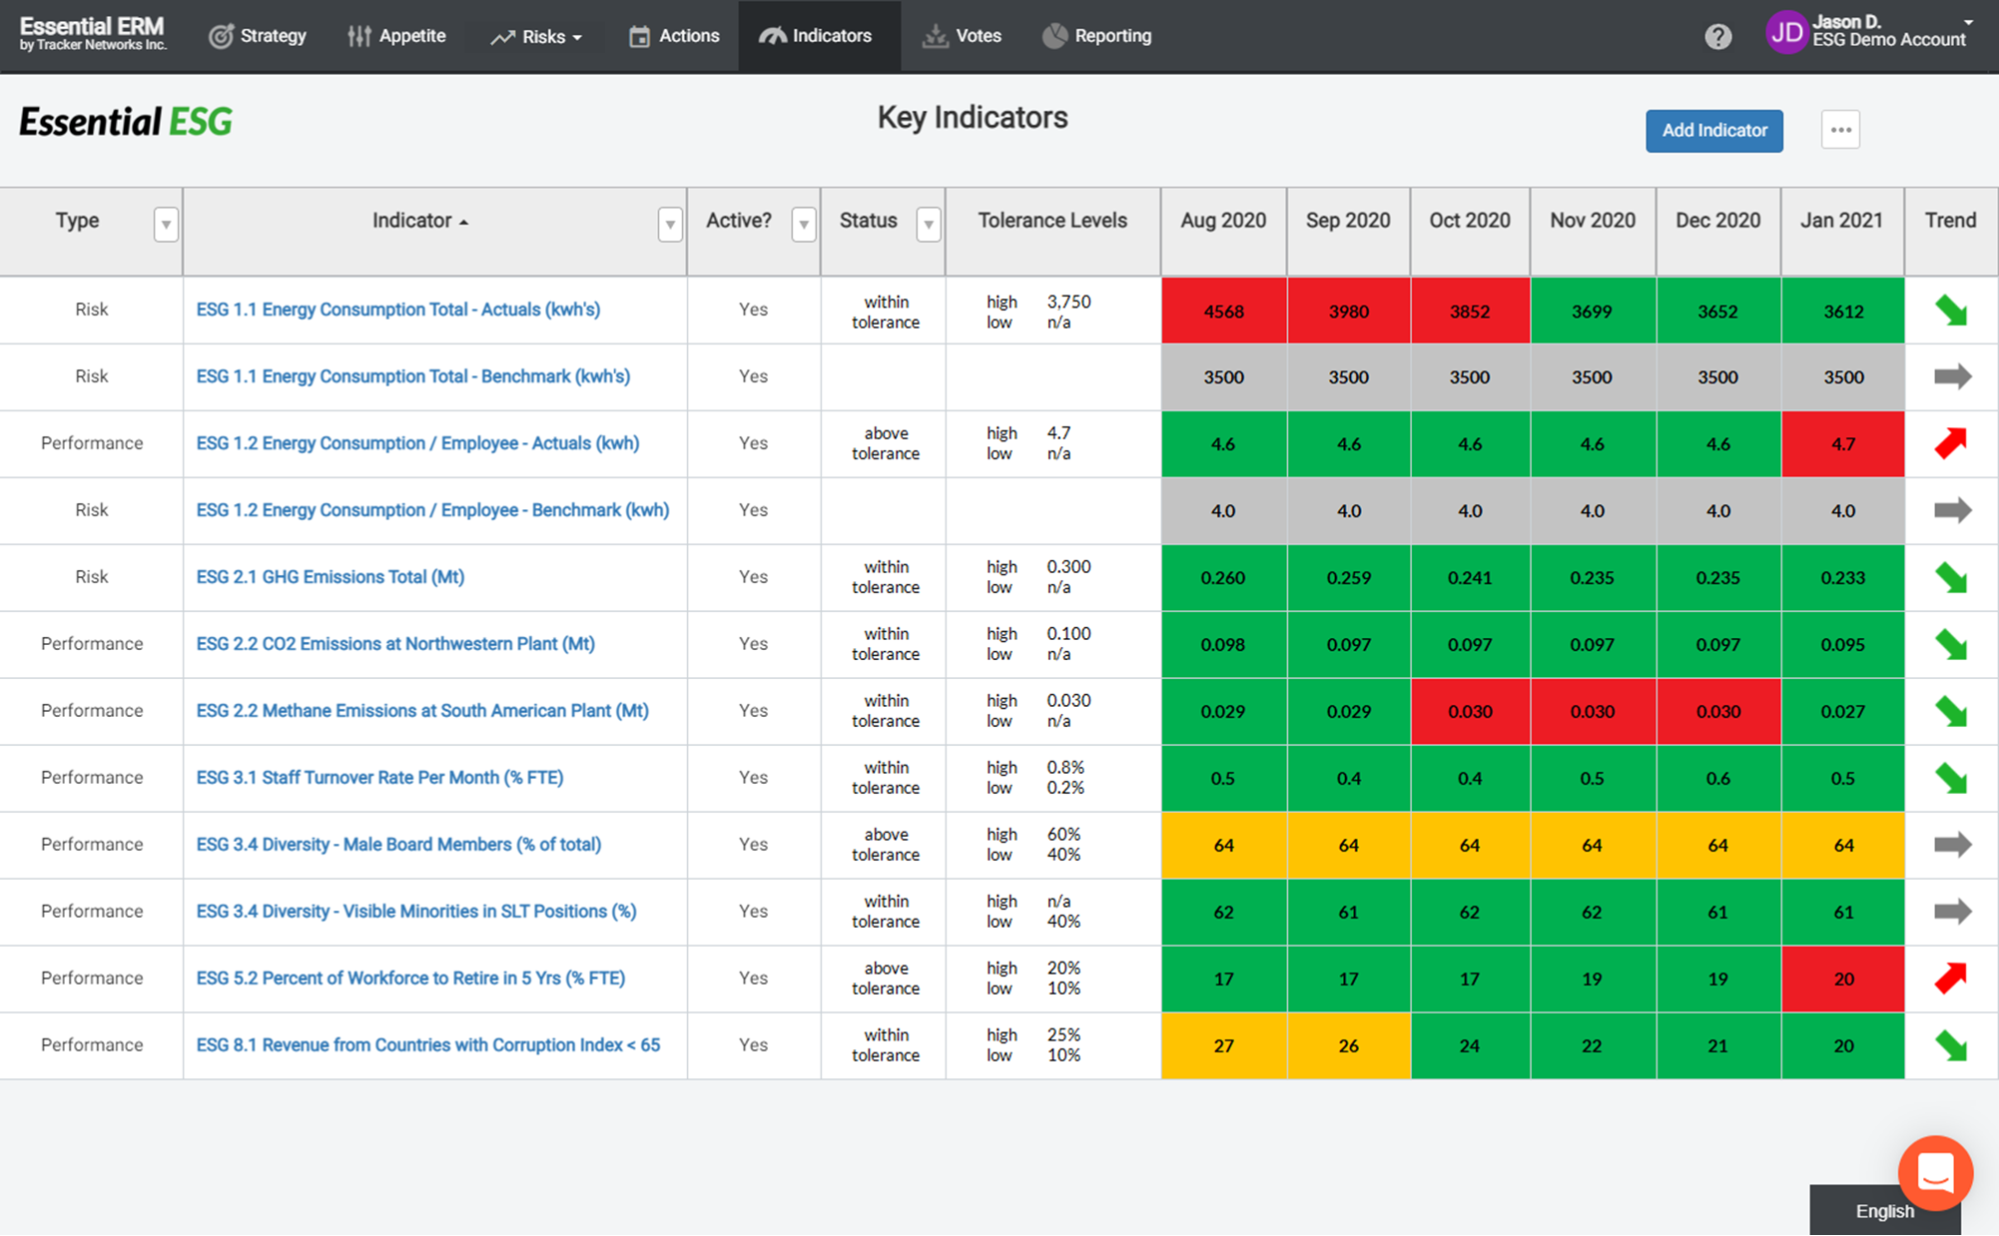Select the Indicators gauge icon
1999x1236 pixels.
point(772,35)
